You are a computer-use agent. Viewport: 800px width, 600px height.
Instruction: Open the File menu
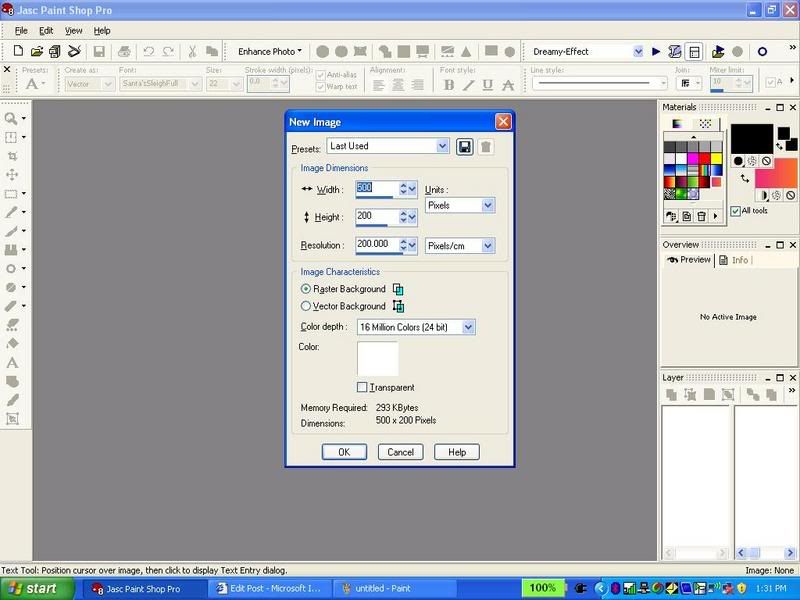[x=21, y=31]
